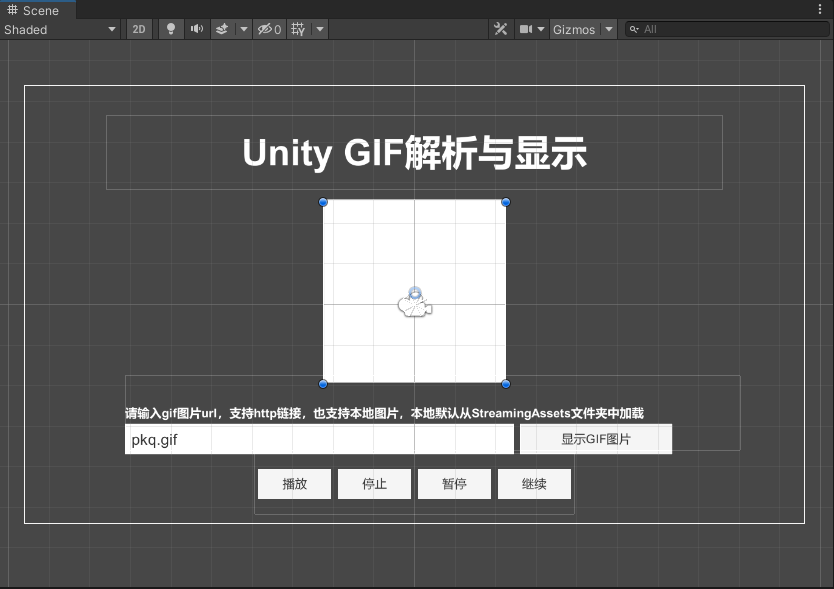
Task: Open the Gizmos dropdown arrow
Action: tap(608, 29)
